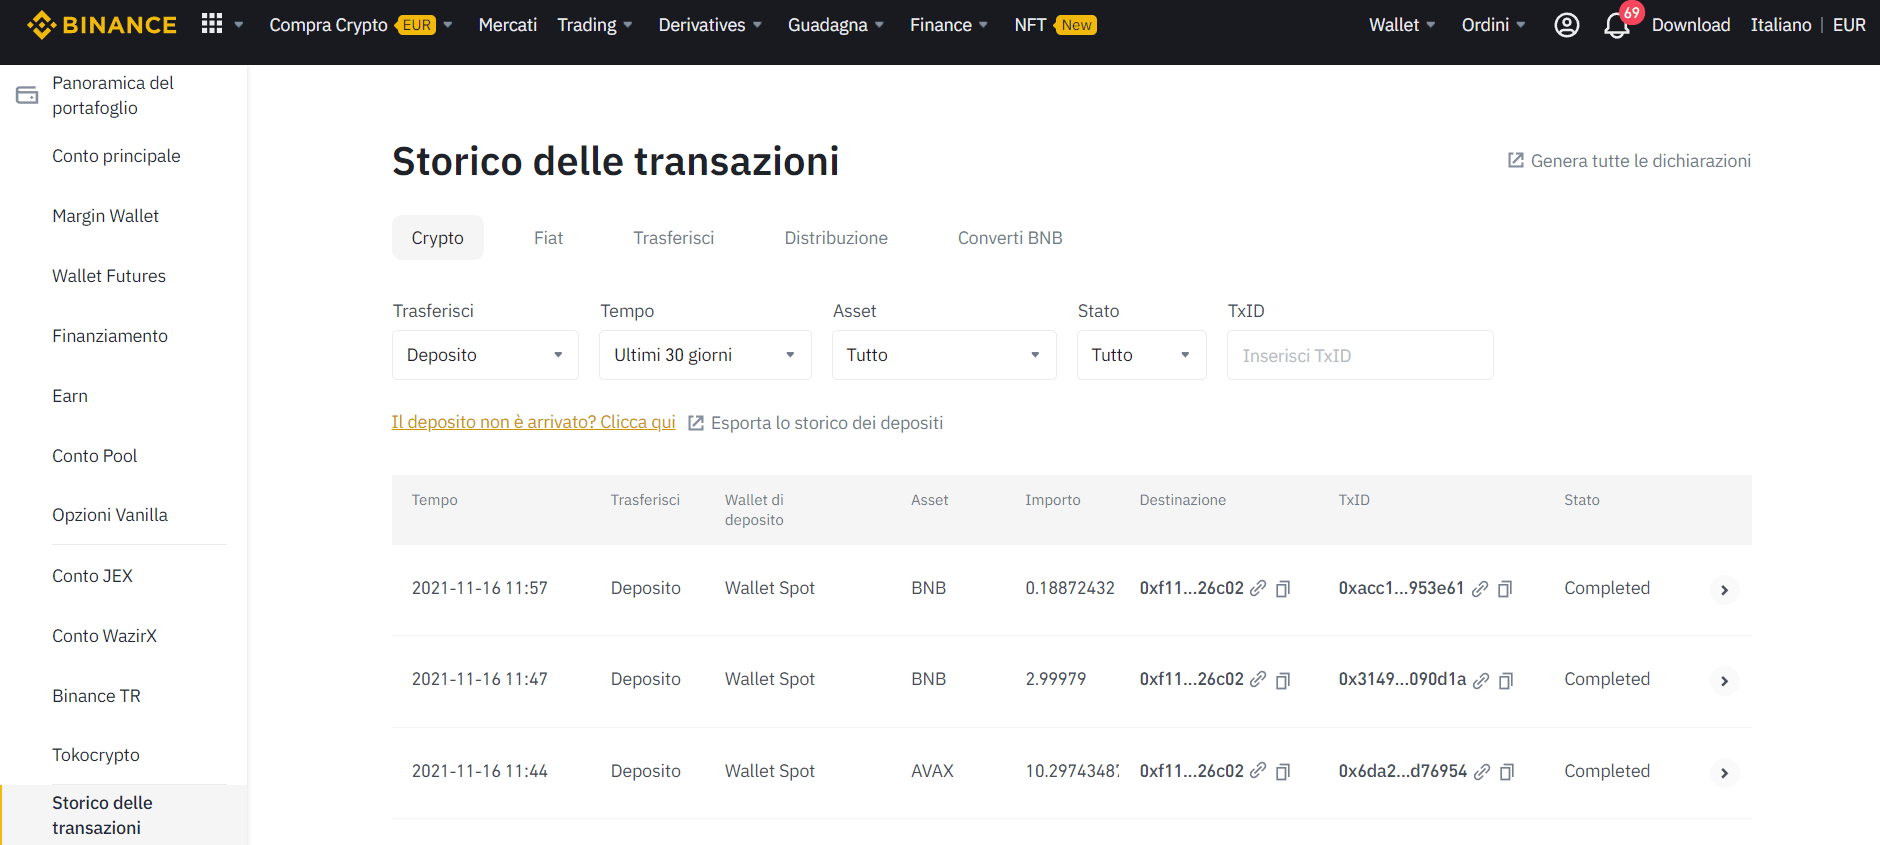
Task: Expand details of the 2.99979 BNB deposit
Action: click(x=1724, y=681)
